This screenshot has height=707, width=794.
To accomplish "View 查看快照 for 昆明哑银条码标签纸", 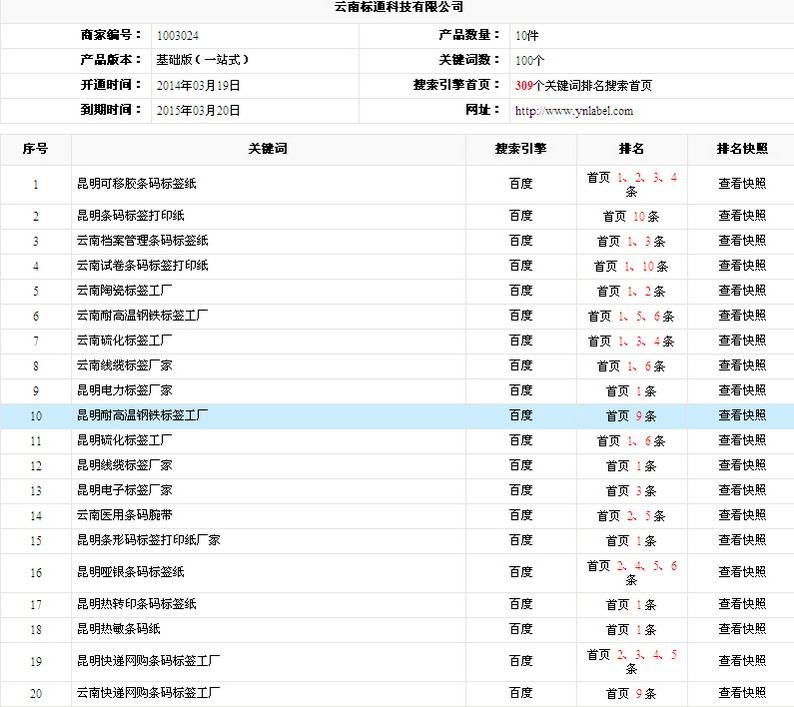I will click(x=742, y=572).
